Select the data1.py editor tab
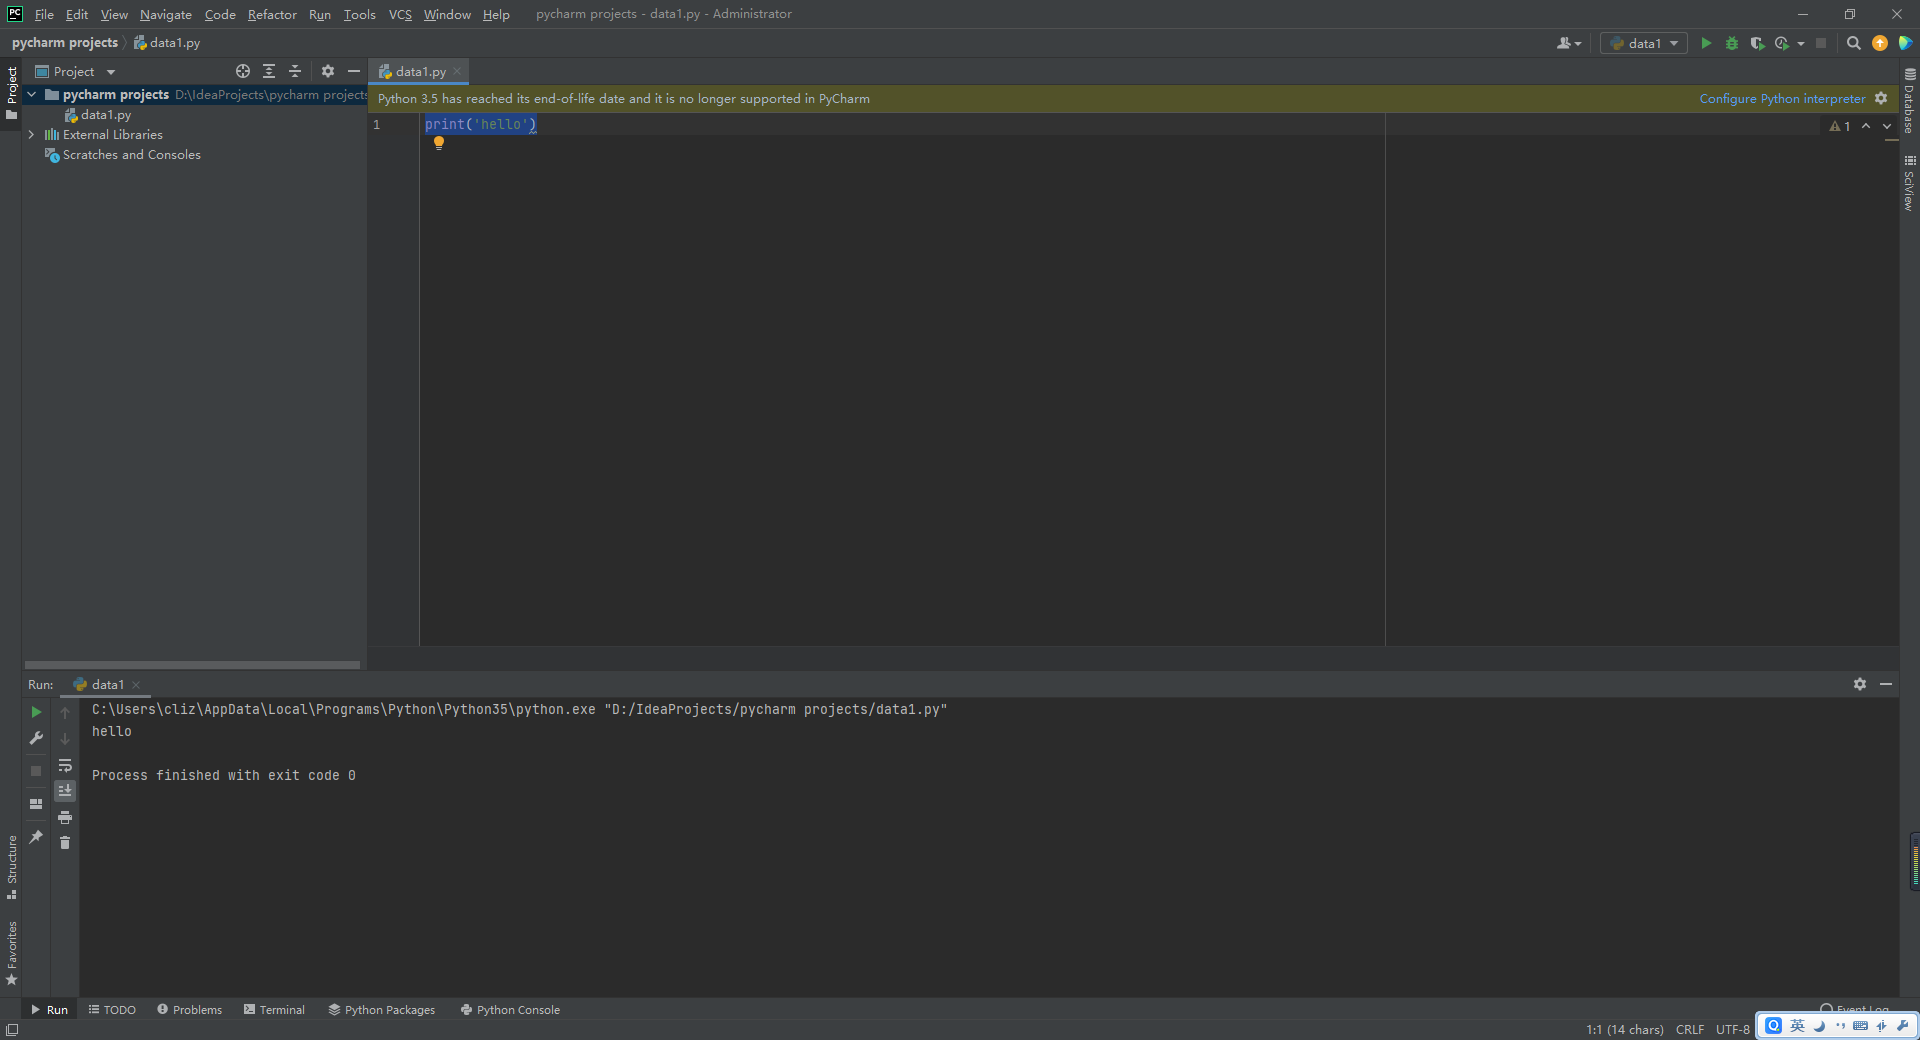 (x=419, y=71)
